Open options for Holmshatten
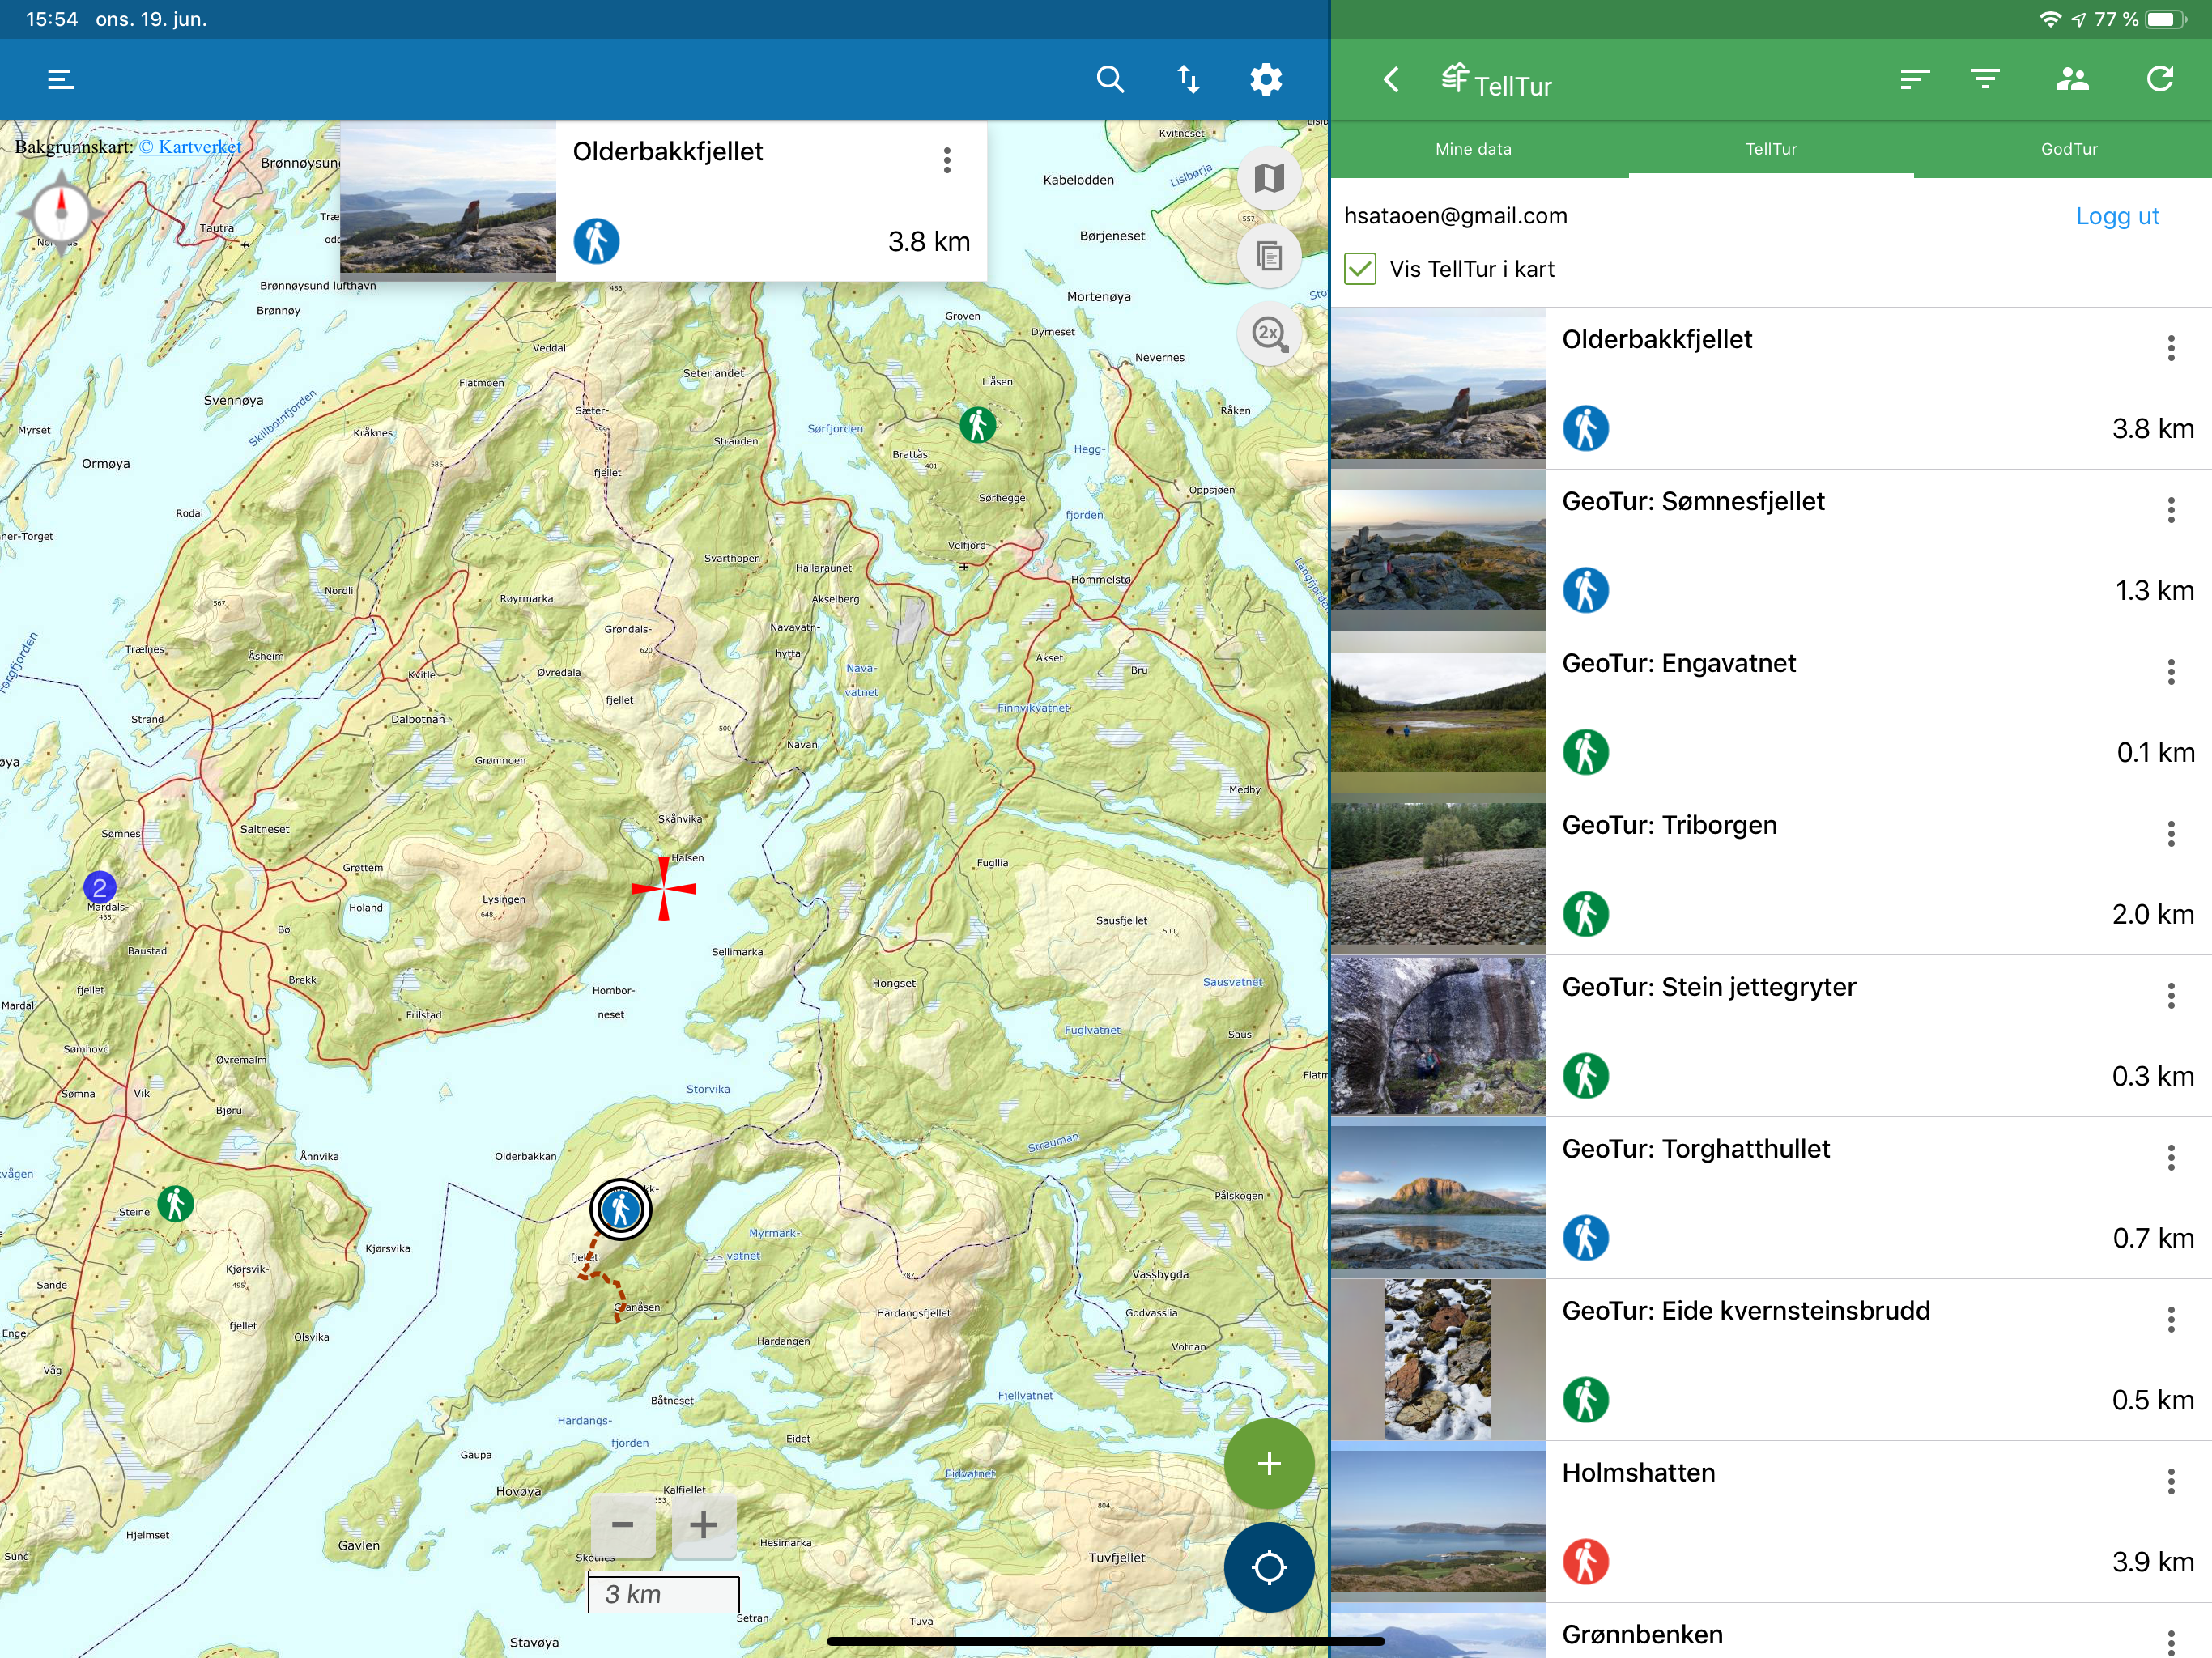This screenshot has width=2212, height=1658. [2171, 1482]
